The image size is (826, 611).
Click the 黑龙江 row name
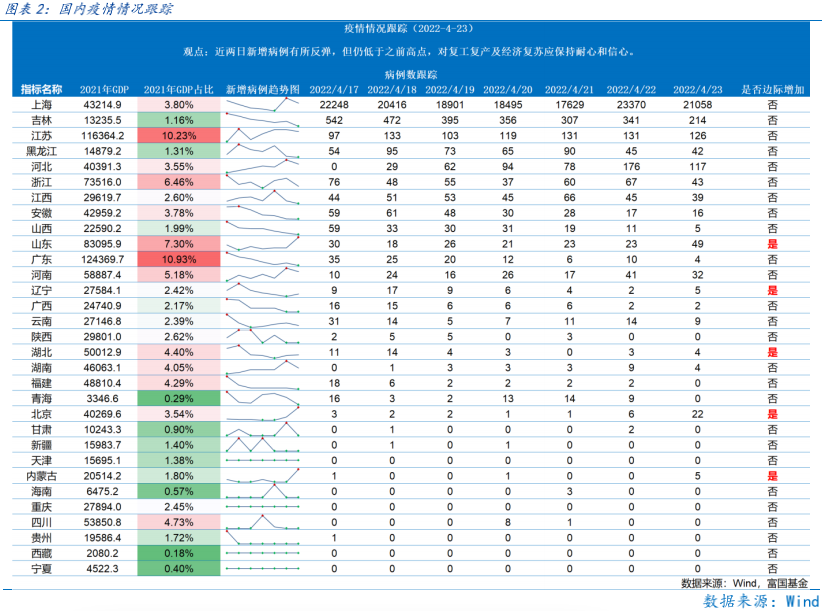41,151
